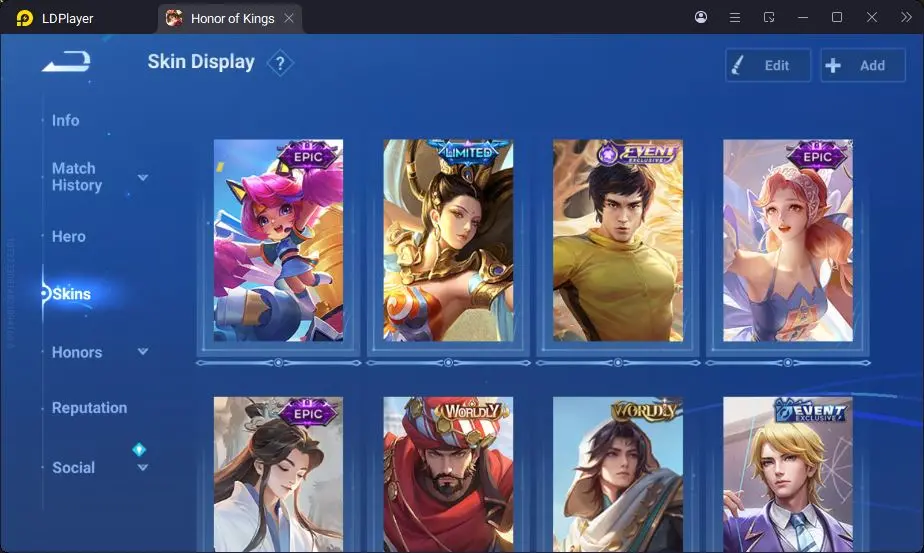Click the LIMITED badge on golden armor skin

pyautogui.click(x=468, y=152)
